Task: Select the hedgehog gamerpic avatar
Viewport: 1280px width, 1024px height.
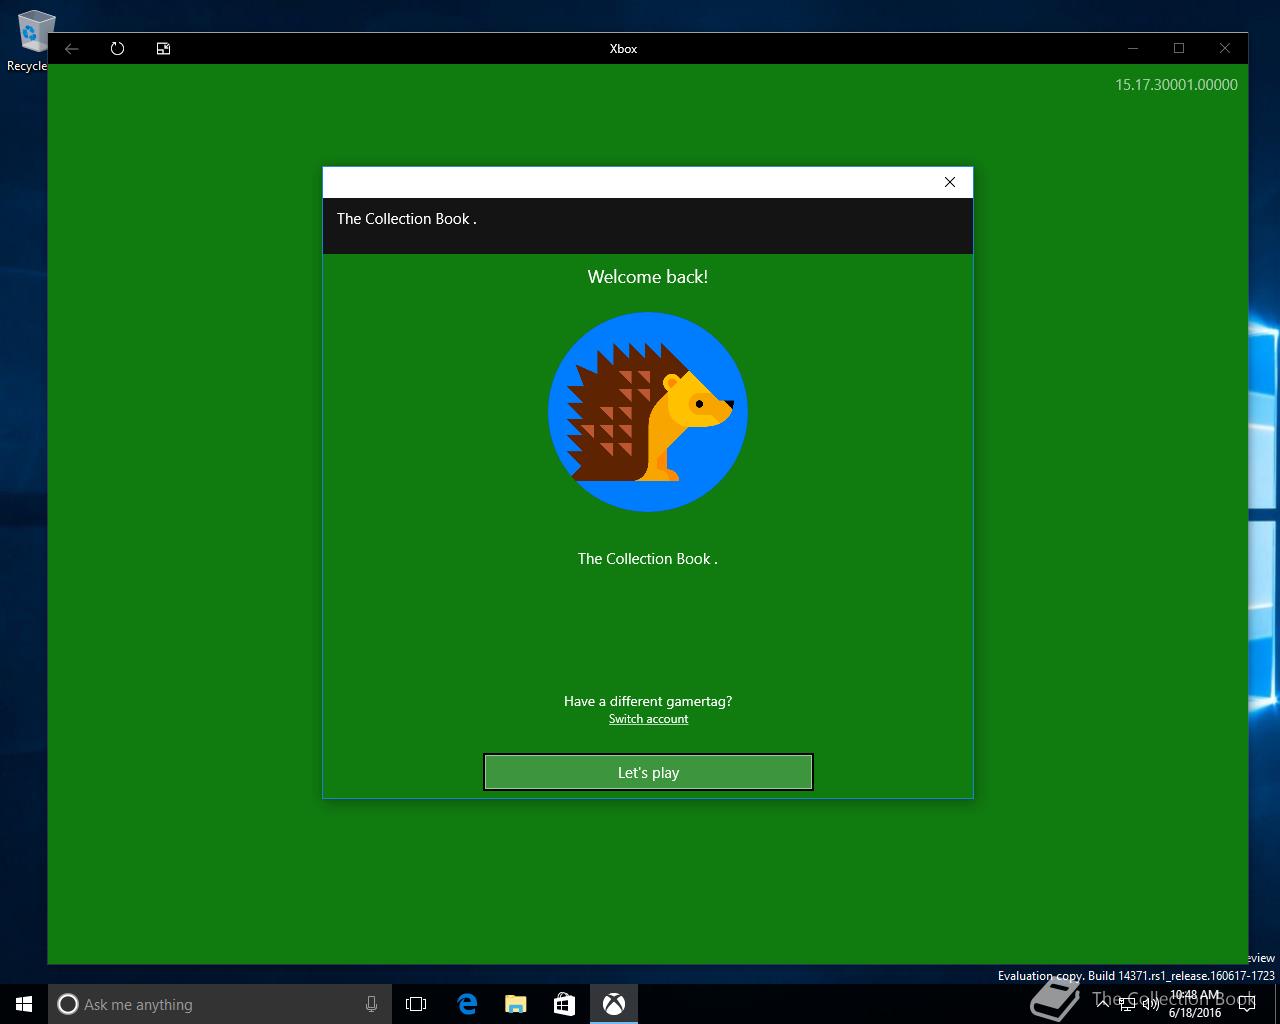Action: pyautogui.click(x=648, y=412)
